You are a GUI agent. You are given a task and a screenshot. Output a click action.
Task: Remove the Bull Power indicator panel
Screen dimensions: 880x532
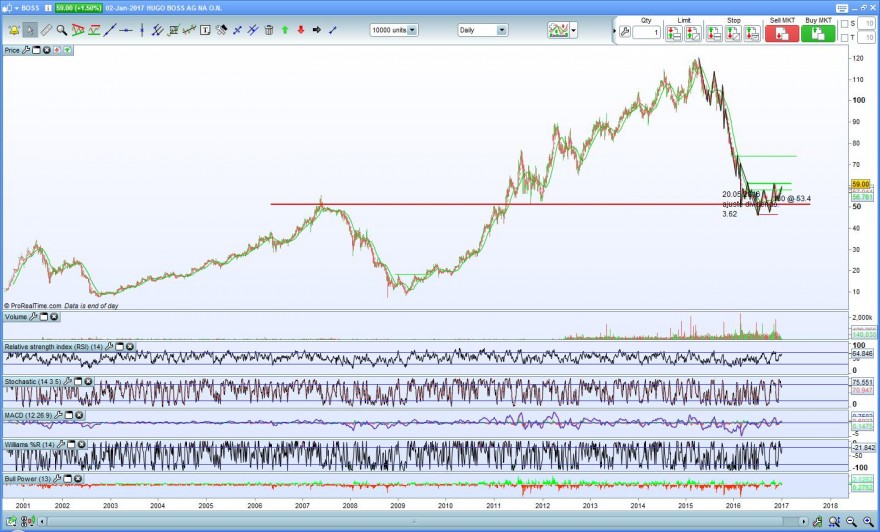77,479
